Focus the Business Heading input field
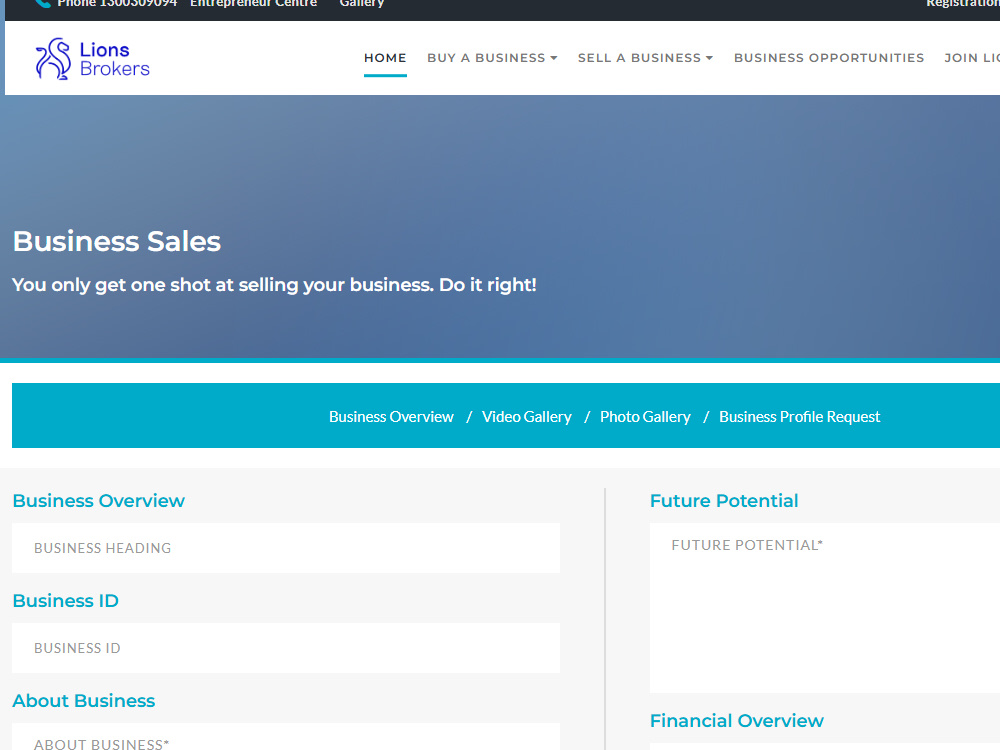This screenshot has width=1000, height=750. [286, 548]
